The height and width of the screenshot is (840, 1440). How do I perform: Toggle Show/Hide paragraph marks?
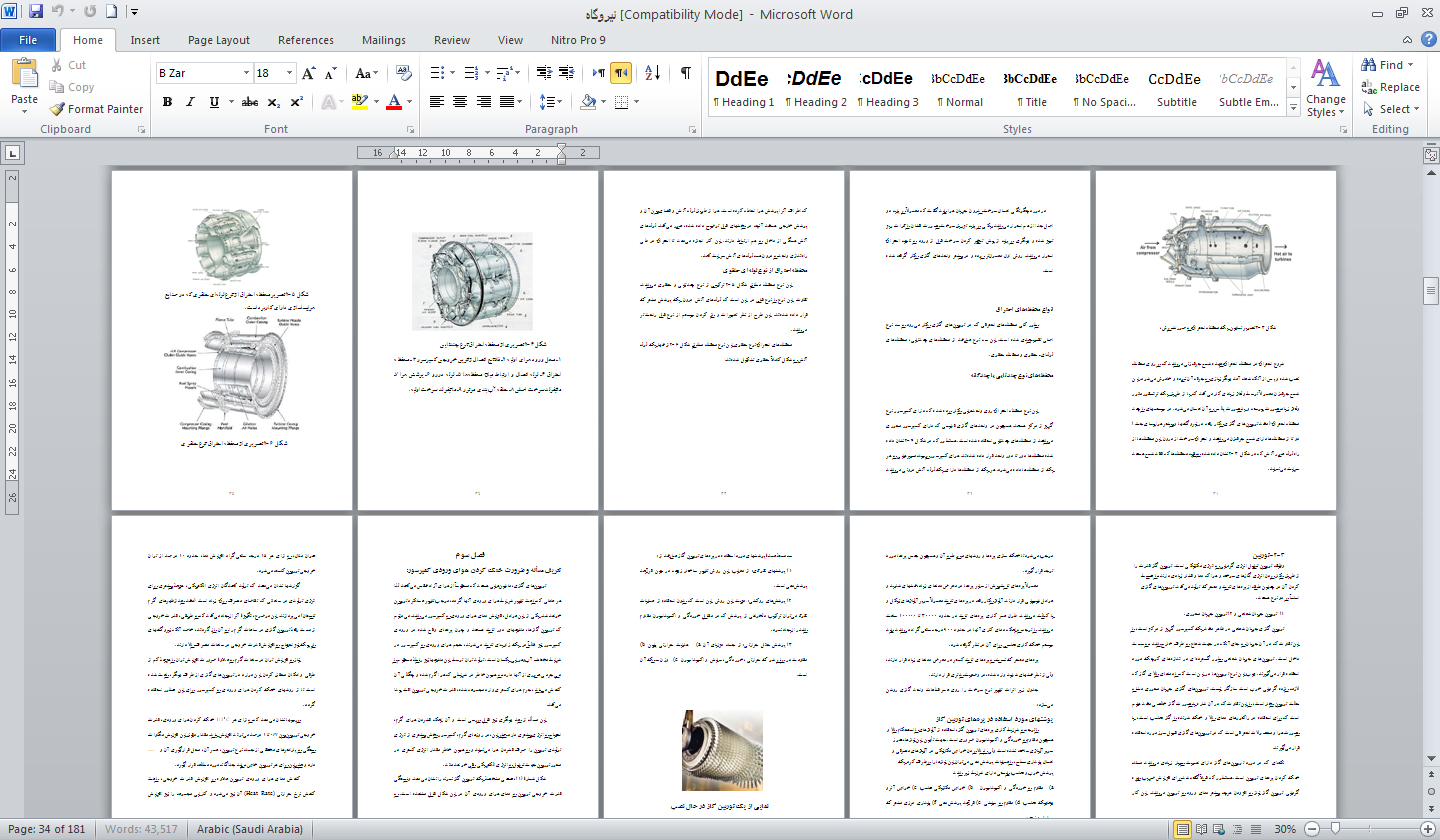(685, 73)
